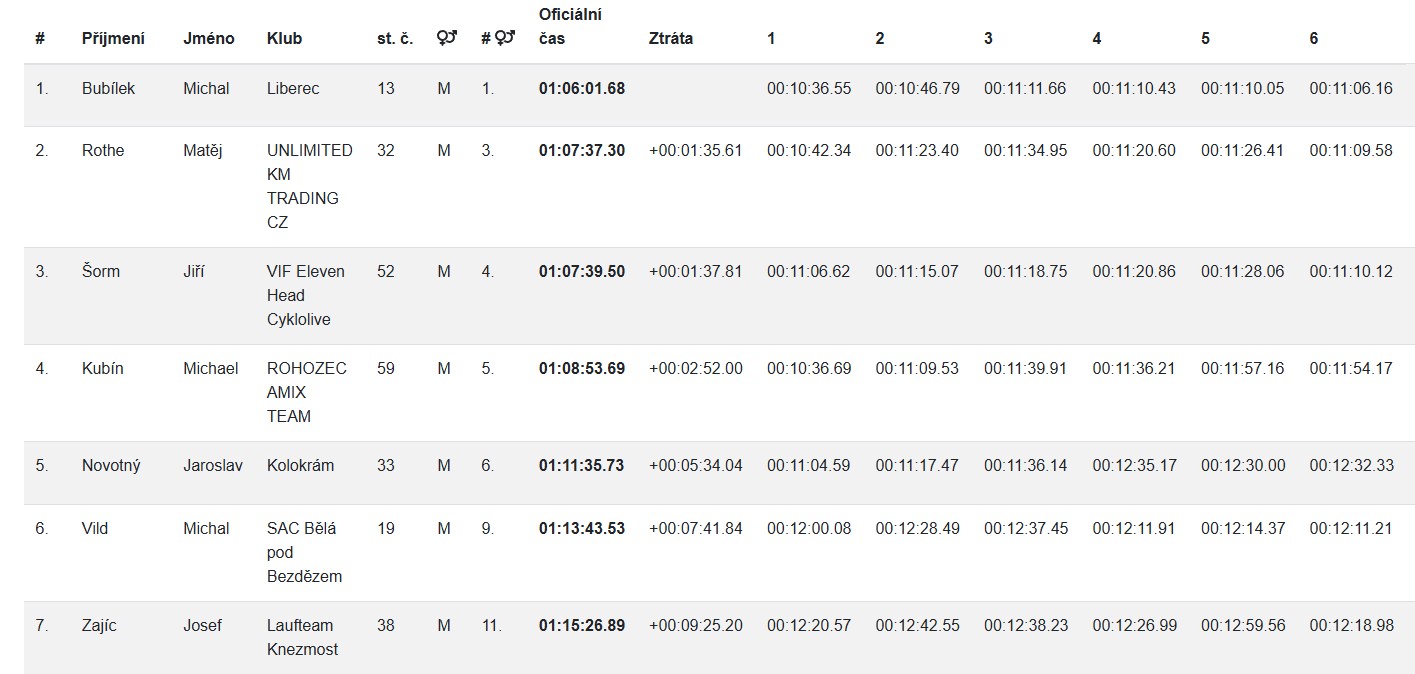Click Zajíc's official time 01:15:26.89

coord(581,625)
